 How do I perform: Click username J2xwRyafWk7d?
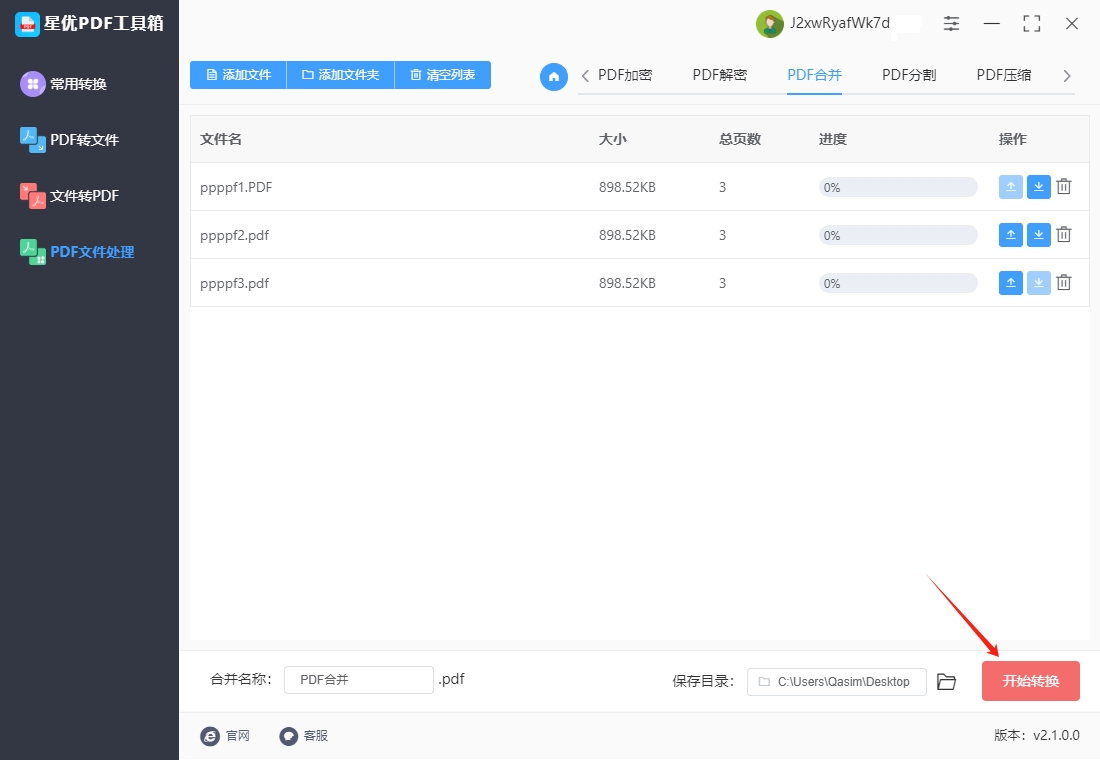pos(840,23)
